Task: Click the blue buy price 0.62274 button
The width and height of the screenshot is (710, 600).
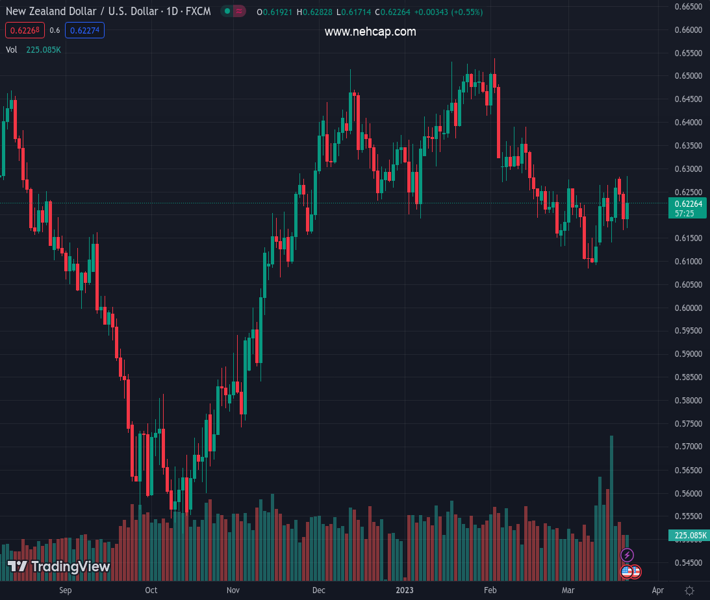Action: coord(84,31)
